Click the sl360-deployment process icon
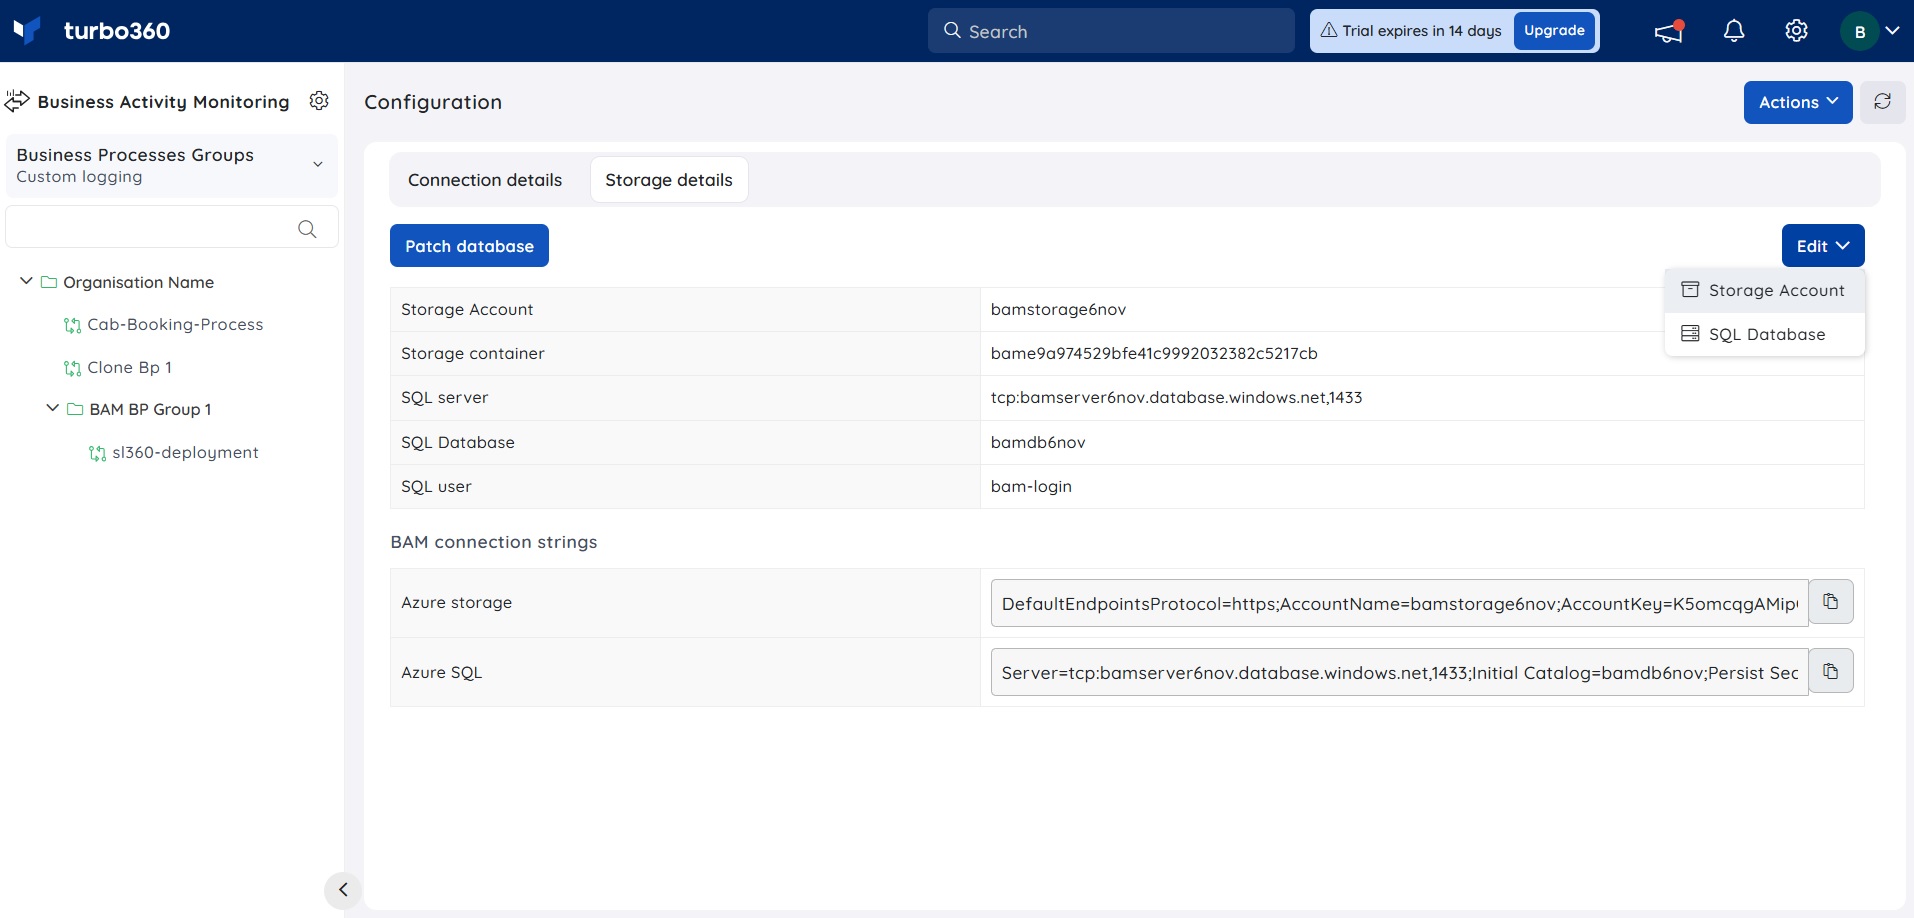Screen dimensions: 1914x918 tap(97, 453)
